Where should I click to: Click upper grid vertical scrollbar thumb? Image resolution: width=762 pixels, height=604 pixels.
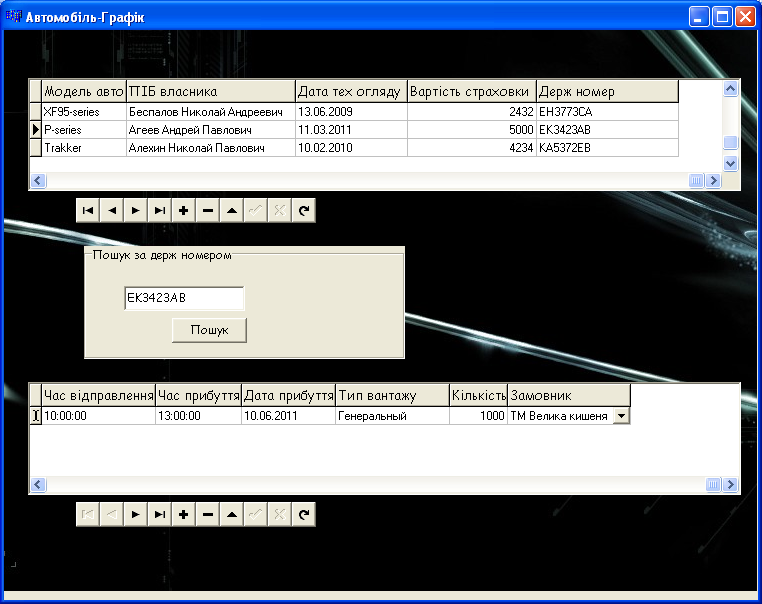click(x=730, y=142)
